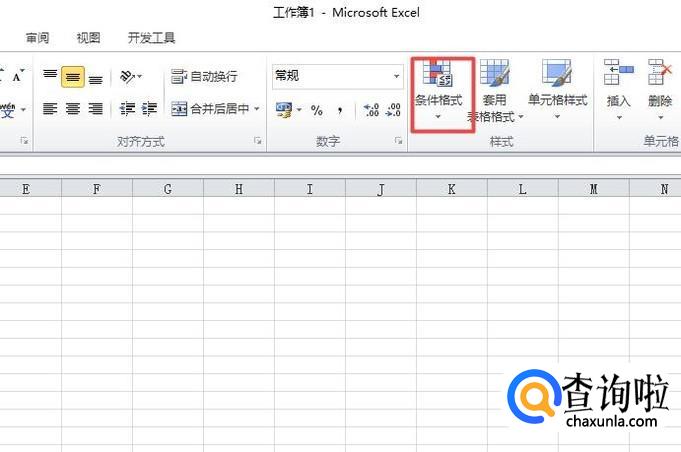
Task: Select column F header
Action: pos(97,189)
